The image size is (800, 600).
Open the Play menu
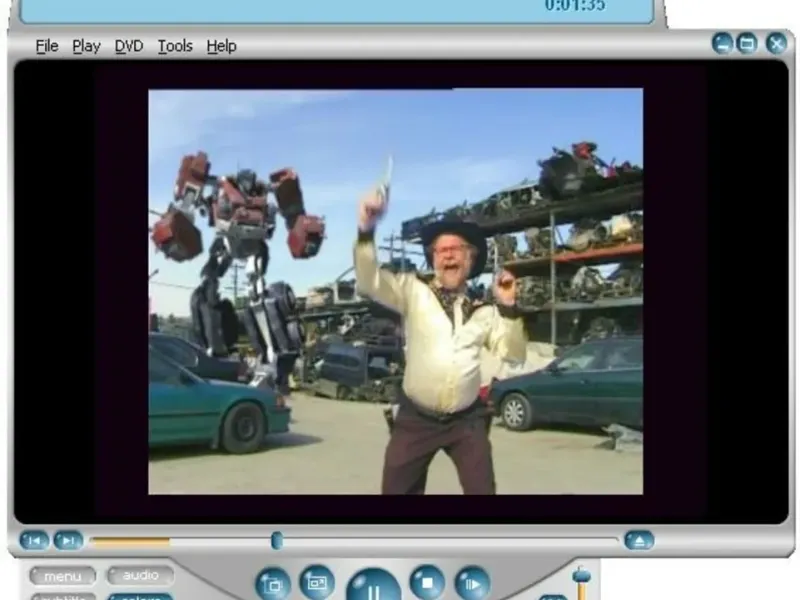pyautogui.click(x=86, y=46)
